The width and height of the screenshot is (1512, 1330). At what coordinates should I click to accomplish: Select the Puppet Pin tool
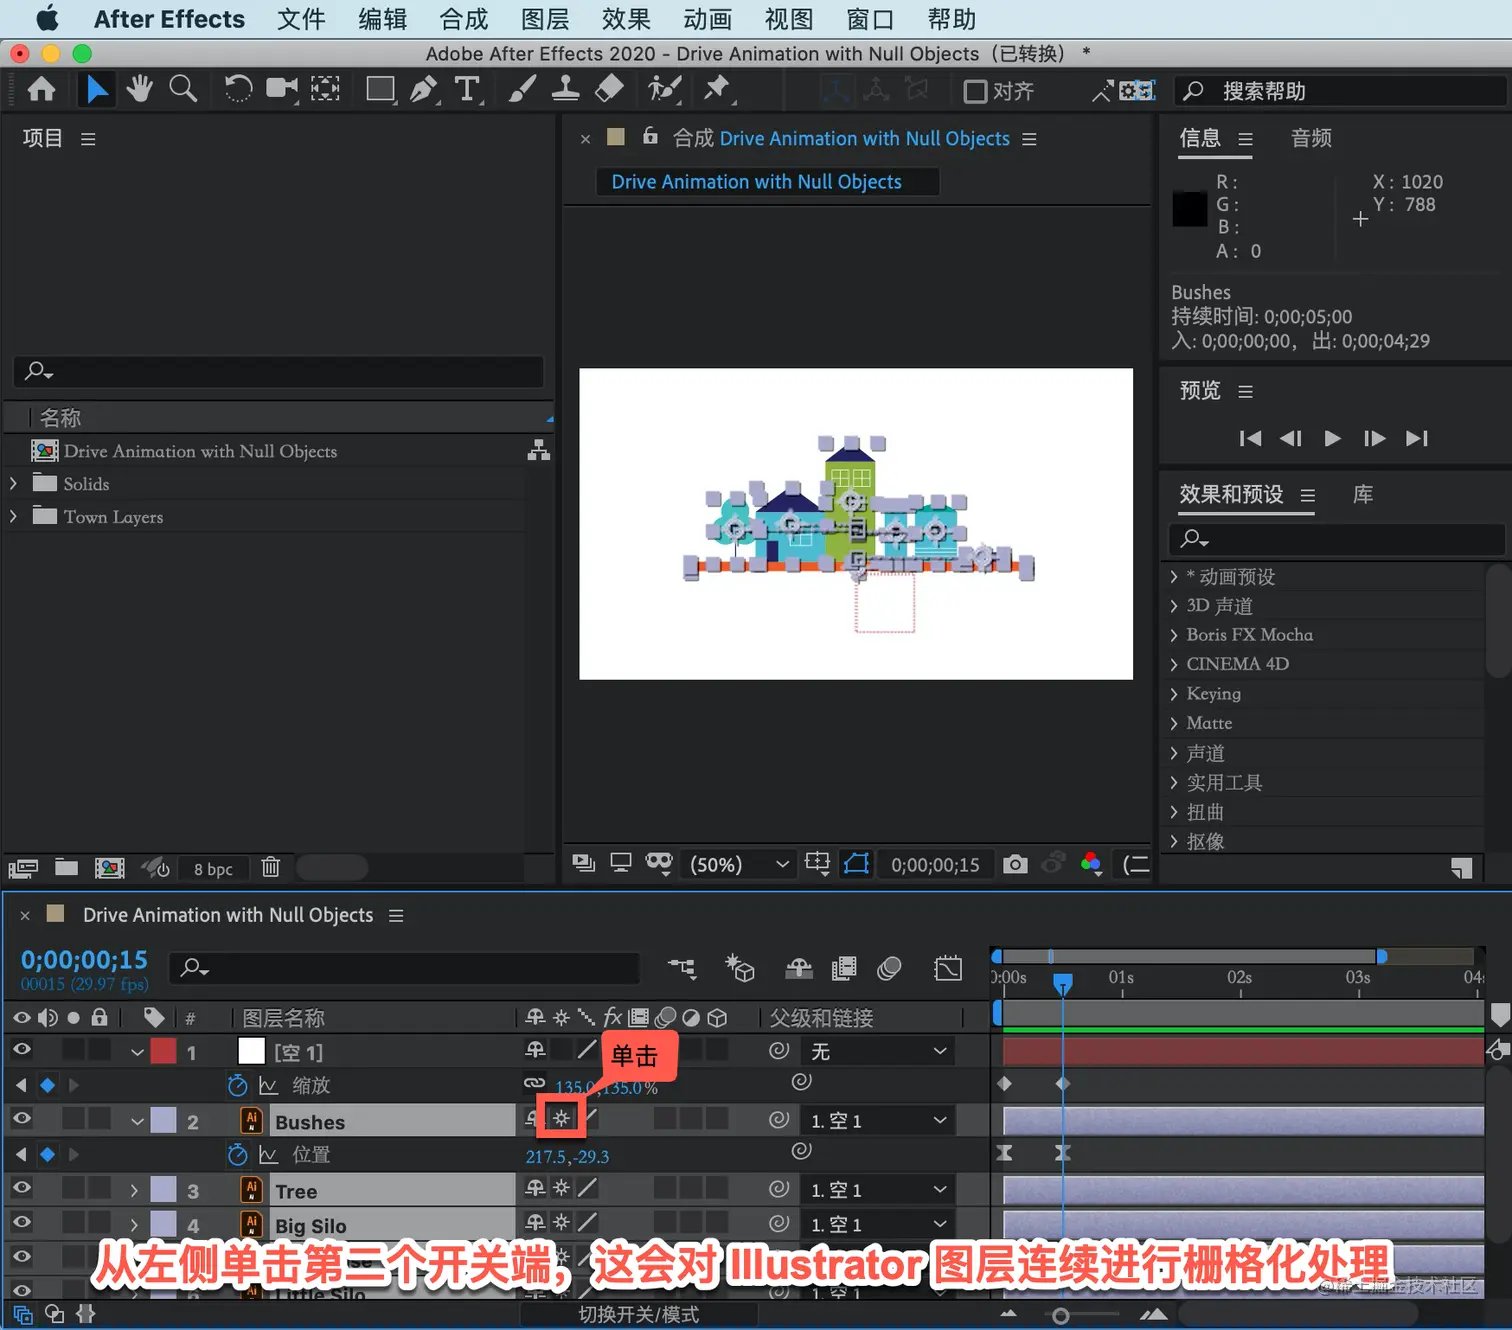(717, 90)
